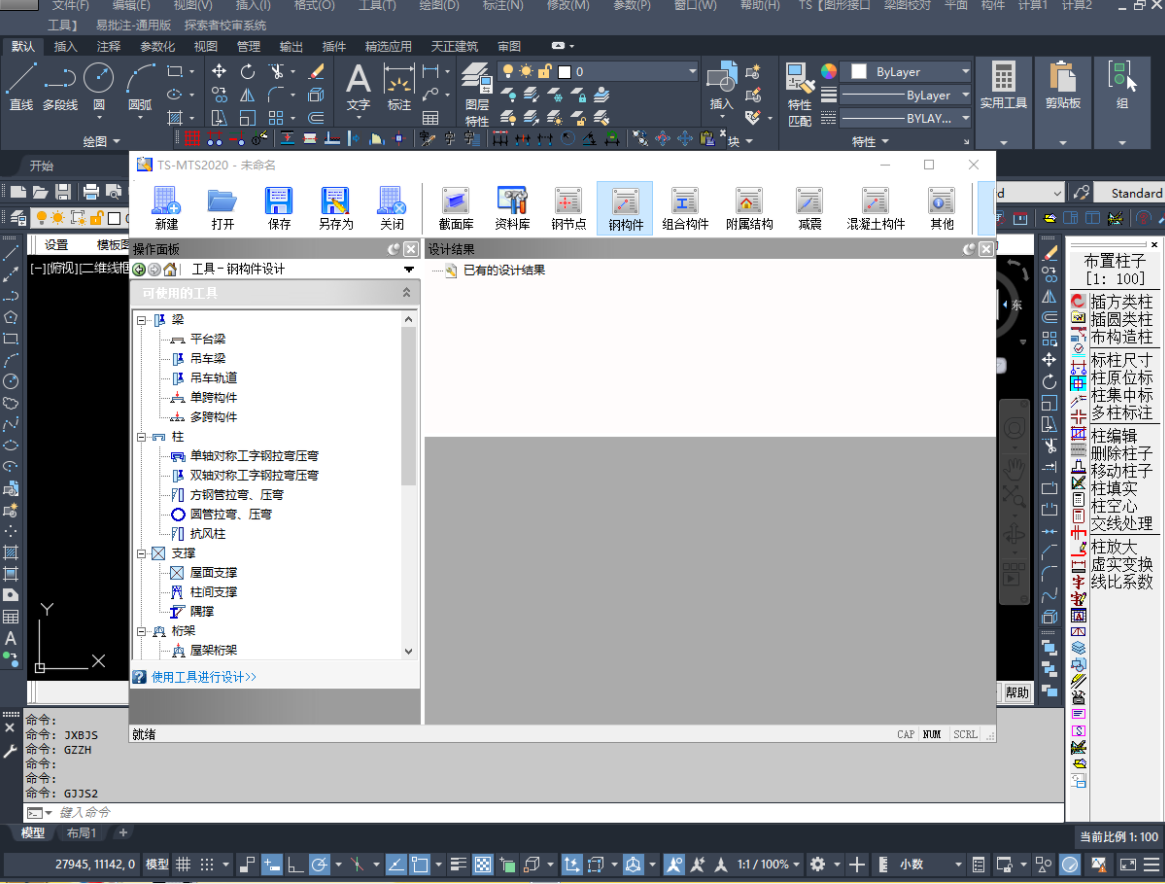Viewport: 1165px width, 884px height.
Task: Toggle 模型 space button in status bar
Action: 157,864
